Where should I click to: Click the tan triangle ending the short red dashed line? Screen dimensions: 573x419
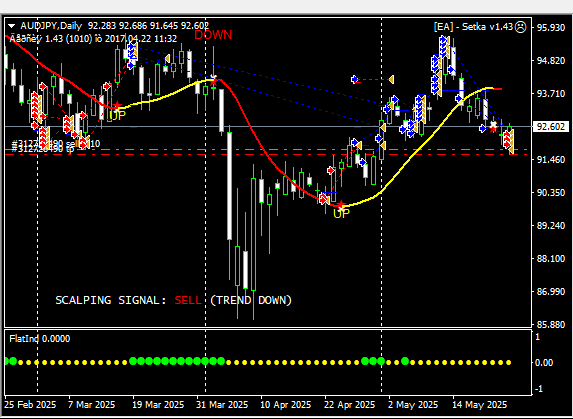click(391, 79)
